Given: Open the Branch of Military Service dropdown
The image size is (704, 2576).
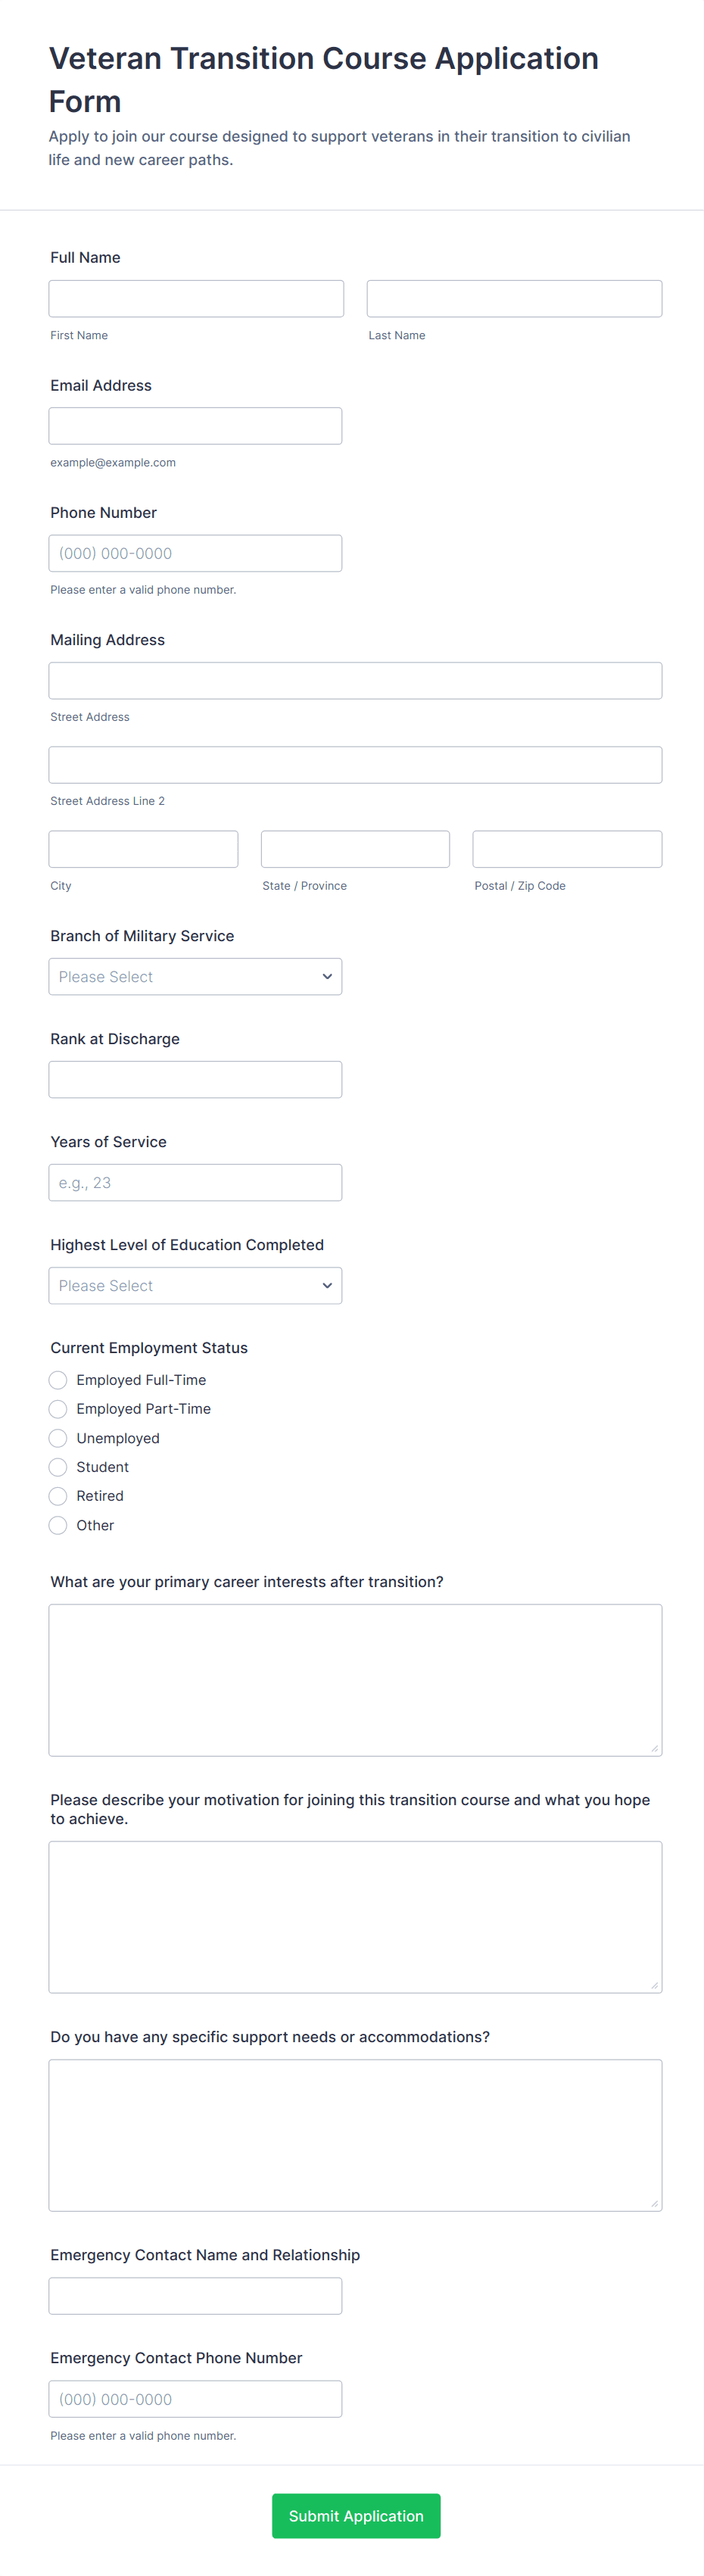Looking at the screenshot, I should point(195,977).
